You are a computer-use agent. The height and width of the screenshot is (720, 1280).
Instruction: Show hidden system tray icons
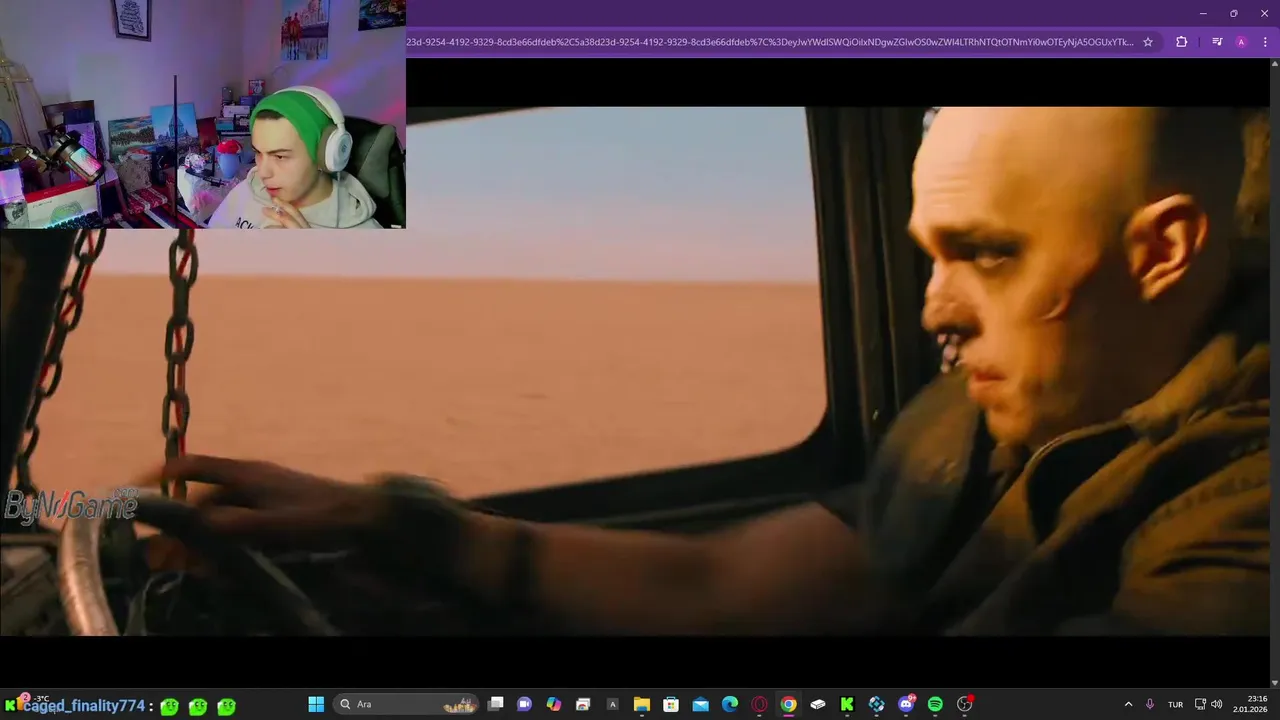point(1128,704)
